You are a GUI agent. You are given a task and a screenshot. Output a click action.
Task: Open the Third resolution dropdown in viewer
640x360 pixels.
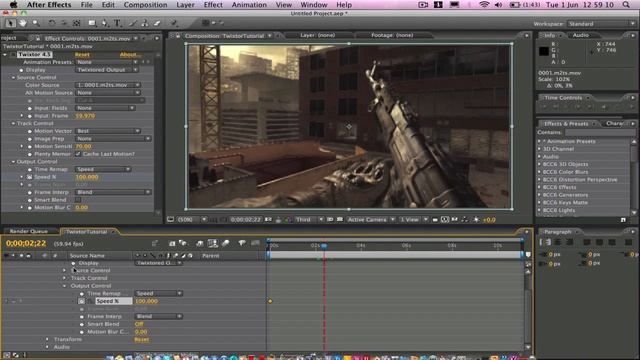tap(309, 220)
